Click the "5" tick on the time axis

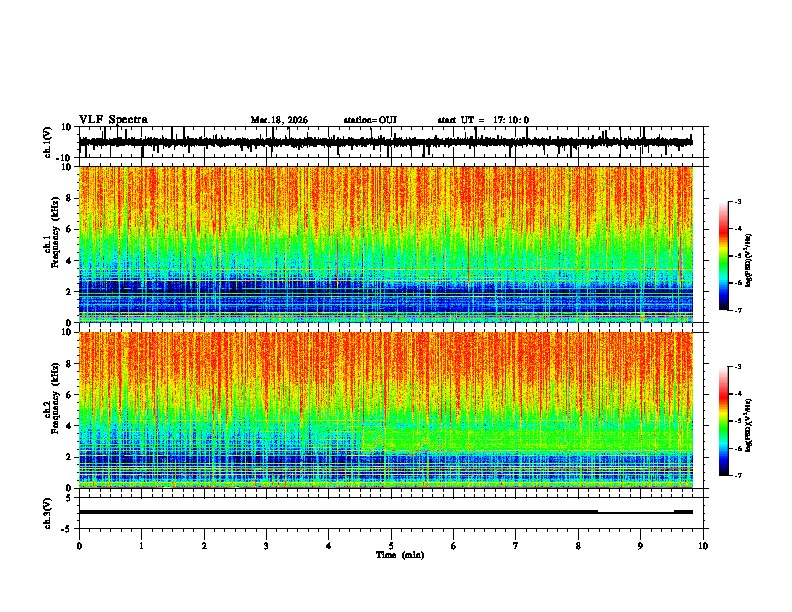pos(391,546)
